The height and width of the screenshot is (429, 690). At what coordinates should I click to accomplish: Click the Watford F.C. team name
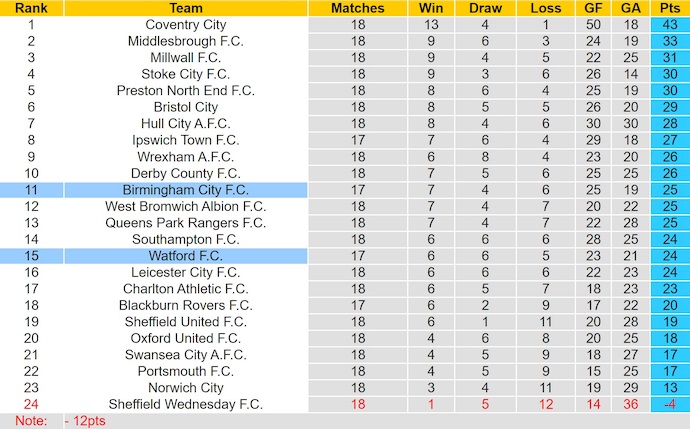pos(185,255)
